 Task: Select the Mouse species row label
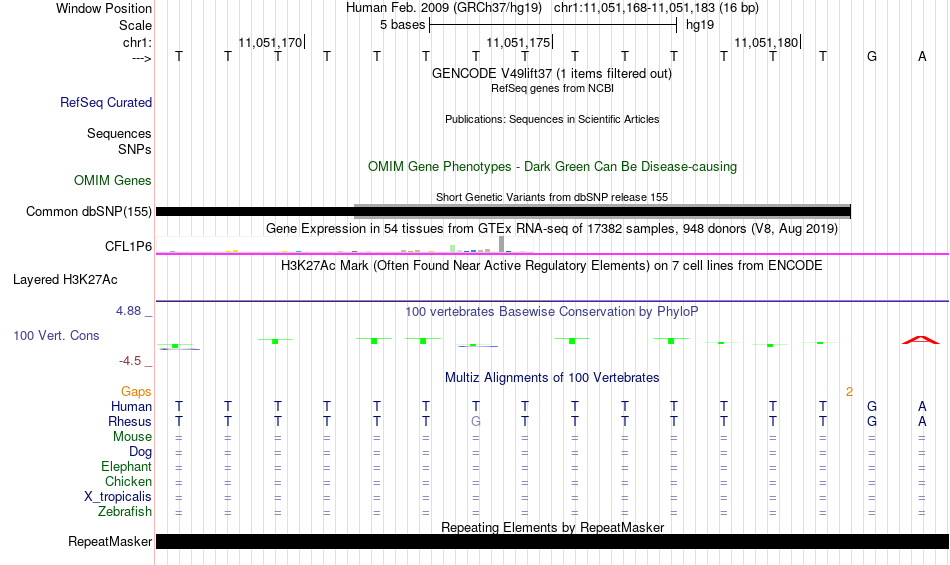(133, 437)
